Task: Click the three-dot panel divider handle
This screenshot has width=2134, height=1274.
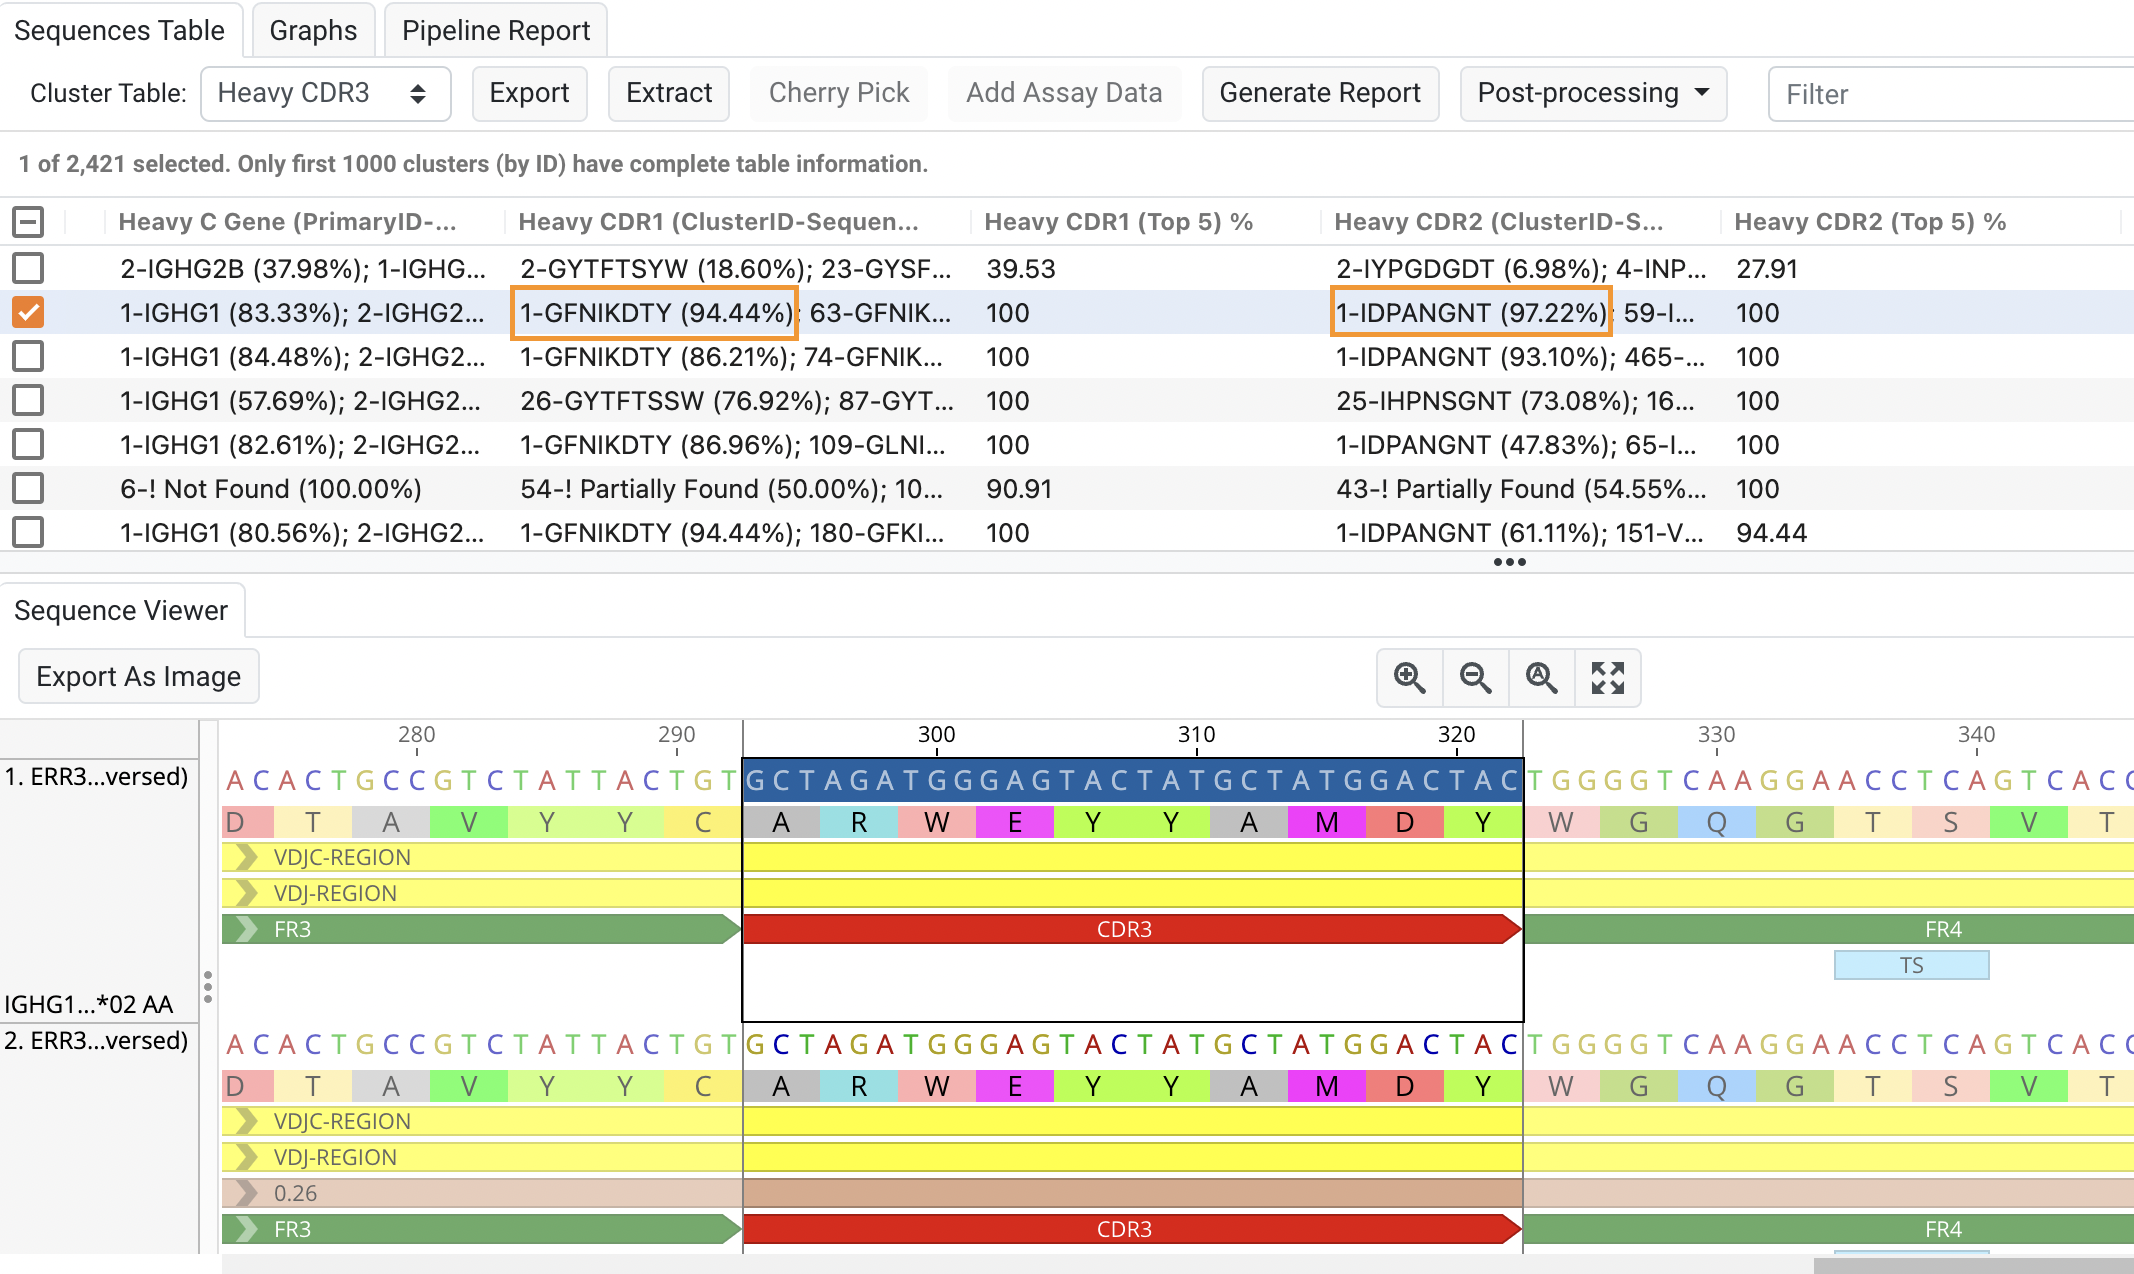Action: click(1509, 562)
